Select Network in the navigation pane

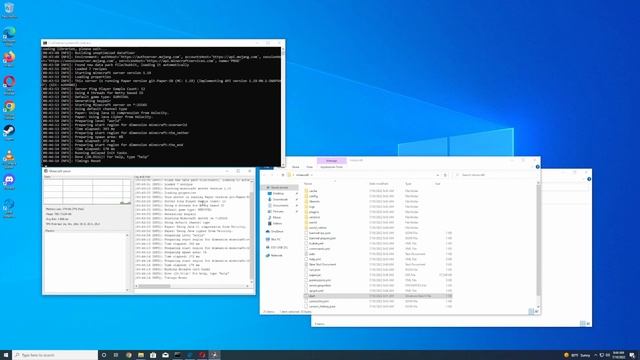(276, 256)
